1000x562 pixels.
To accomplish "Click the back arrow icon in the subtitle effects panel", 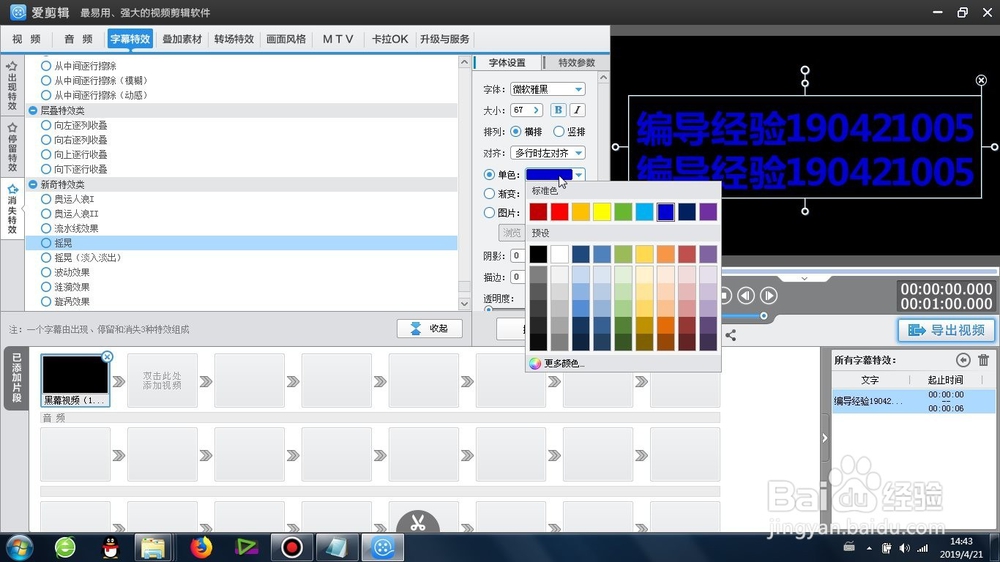I will (963, 360).
